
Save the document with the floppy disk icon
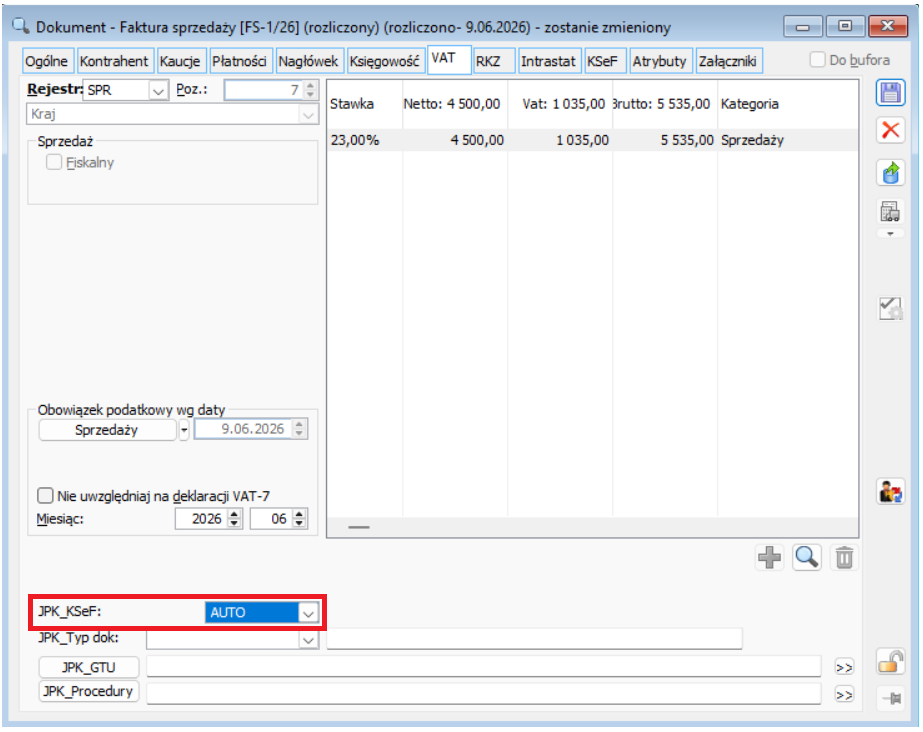[889, 93]
